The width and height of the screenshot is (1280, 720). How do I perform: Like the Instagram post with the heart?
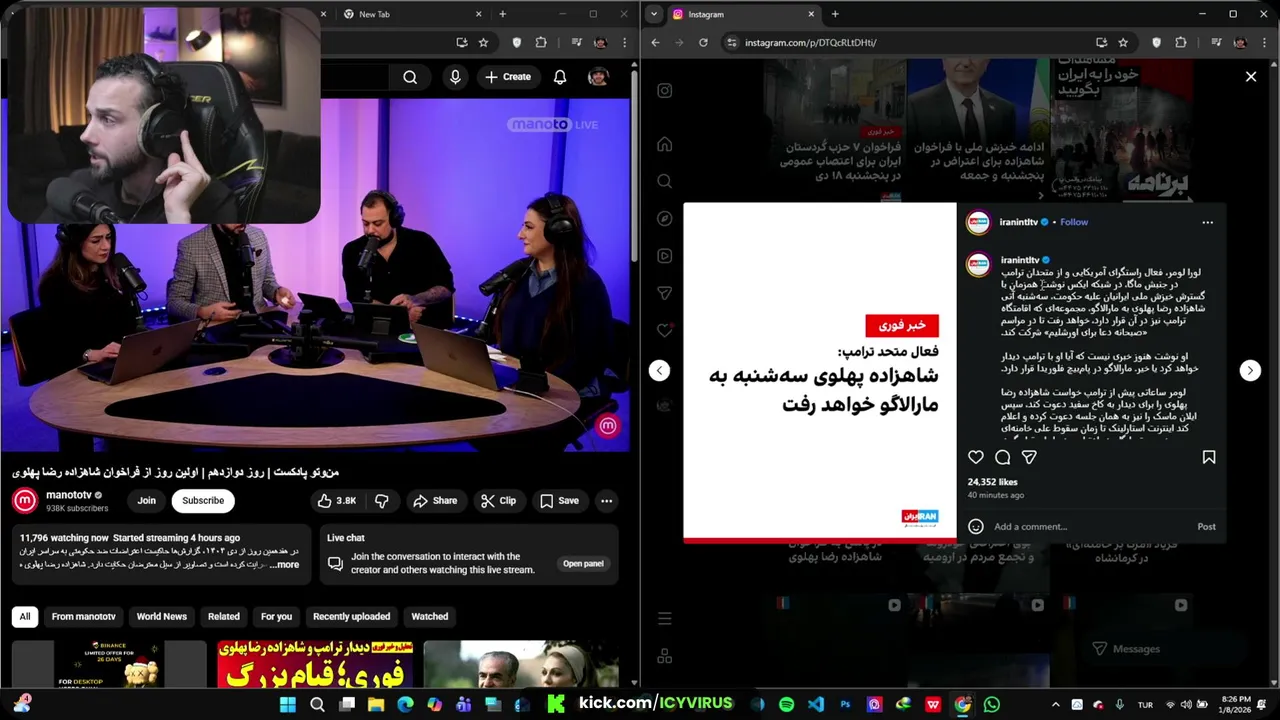pos(976,457)
